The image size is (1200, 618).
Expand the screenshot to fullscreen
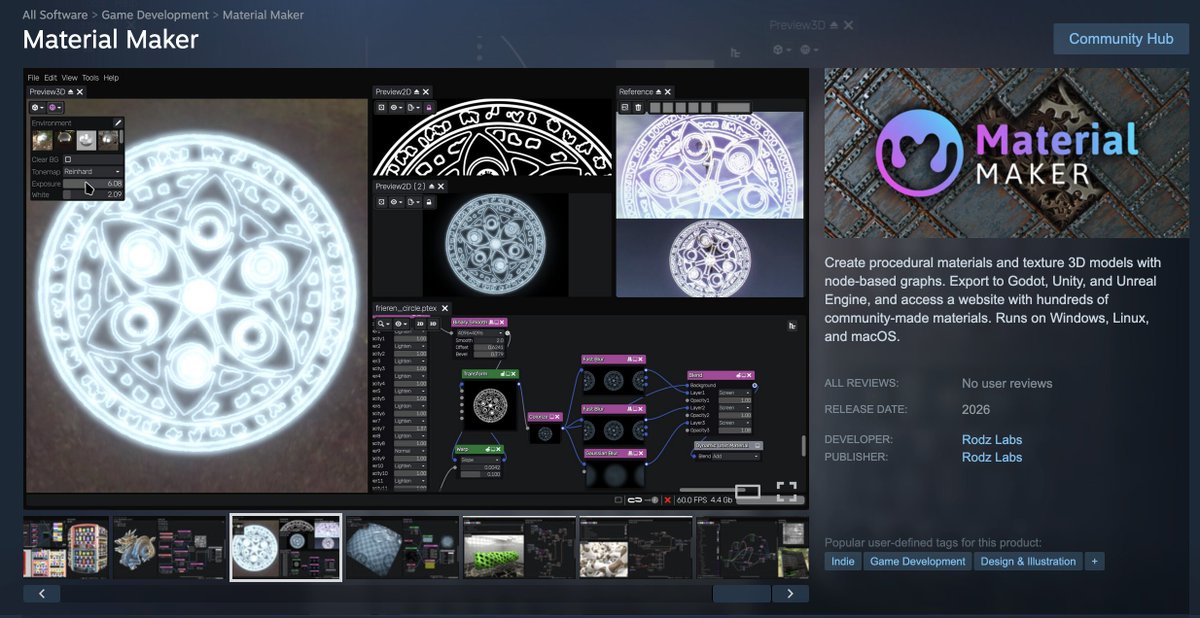tap(787, 491)
